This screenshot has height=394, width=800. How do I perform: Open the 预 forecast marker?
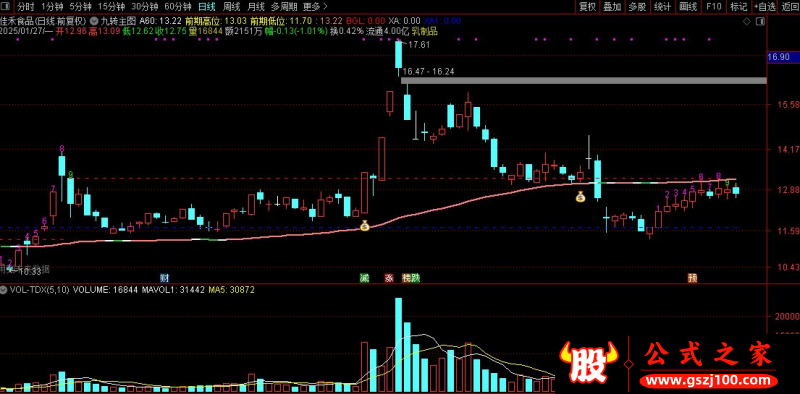coord(692,278)
